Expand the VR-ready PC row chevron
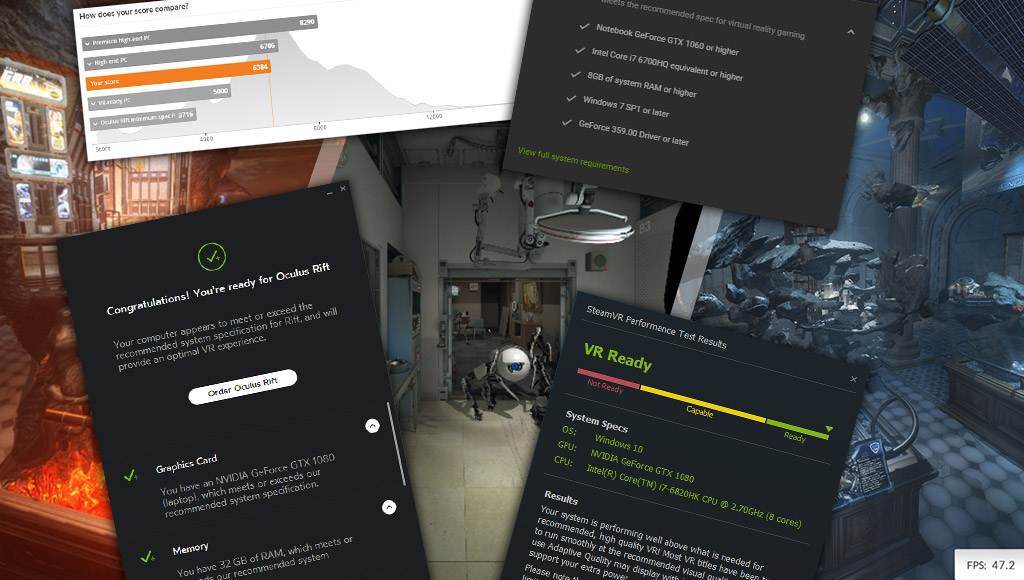Screen dimensions: 1024x580 (x=93, y=103)
